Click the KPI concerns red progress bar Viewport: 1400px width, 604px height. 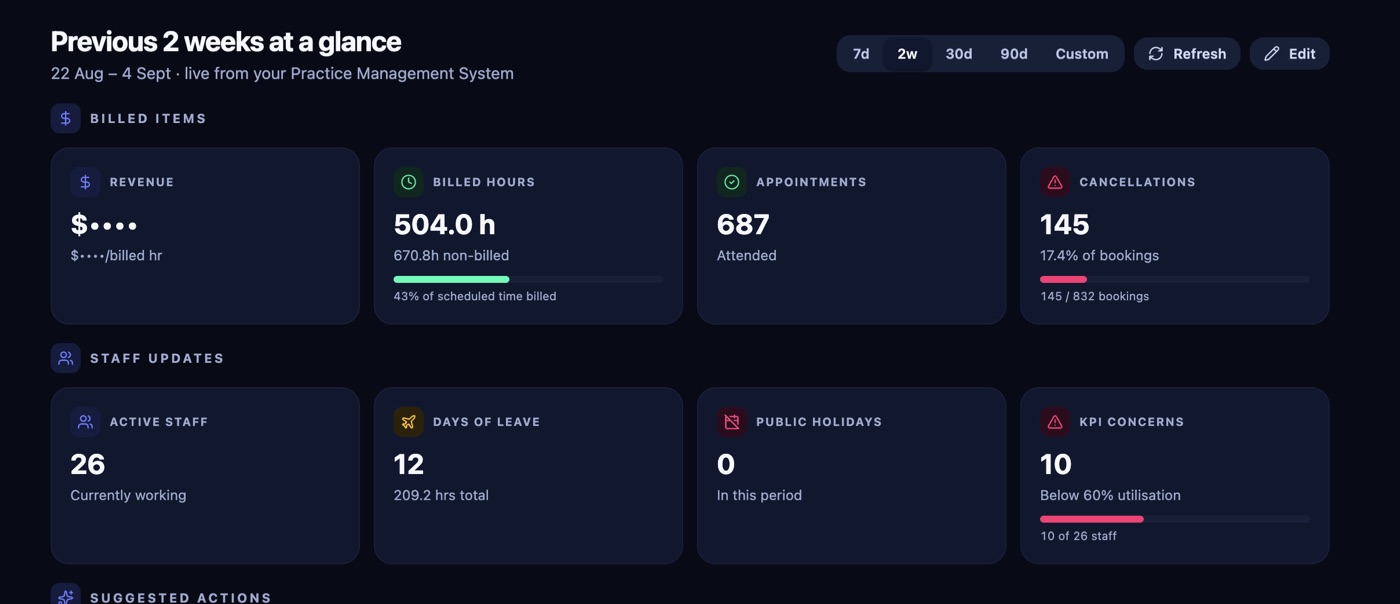click(x=1175, y=519)
